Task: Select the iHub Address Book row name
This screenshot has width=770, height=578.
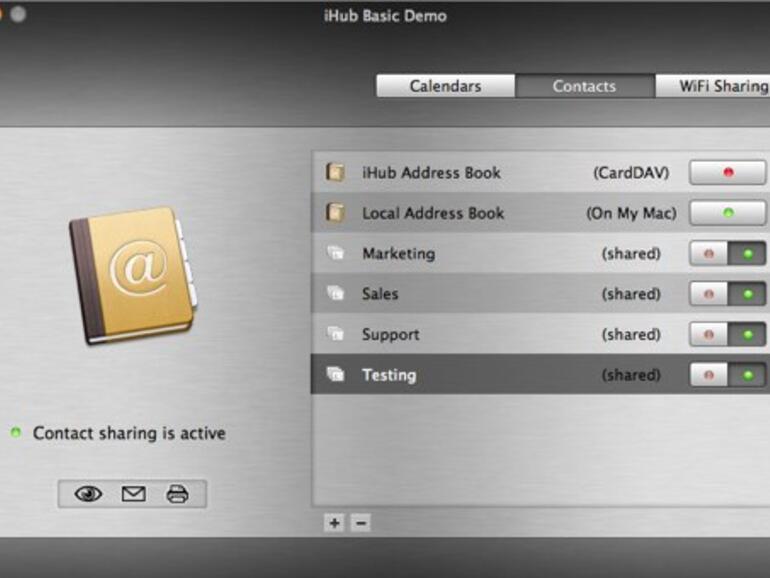Action: click(x=431, y=173)
